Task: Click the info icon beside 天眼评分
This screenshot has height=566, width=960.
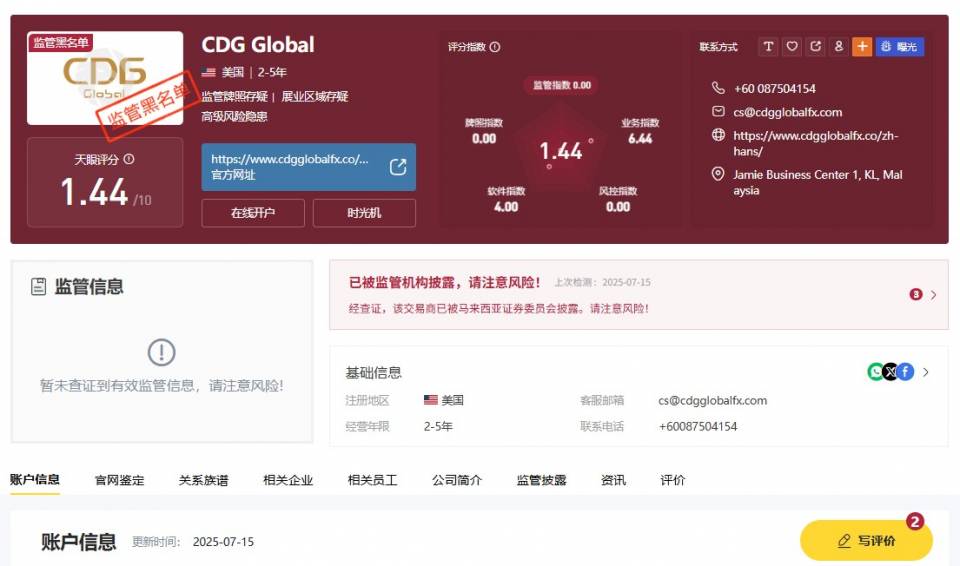Action: (x=129, y=159)
